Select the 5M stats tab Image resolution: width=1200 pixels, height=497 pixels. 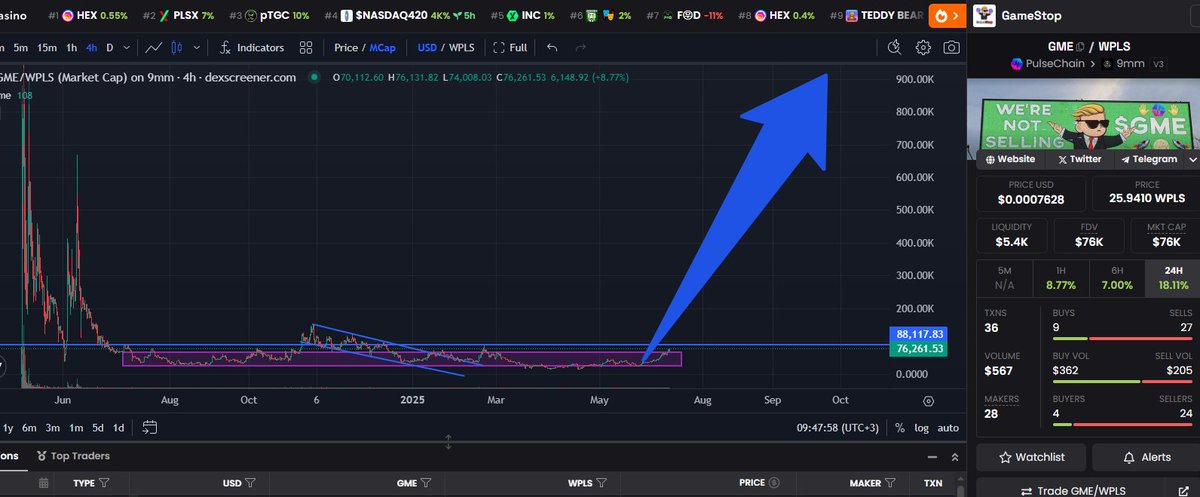tap(1004, 278)
